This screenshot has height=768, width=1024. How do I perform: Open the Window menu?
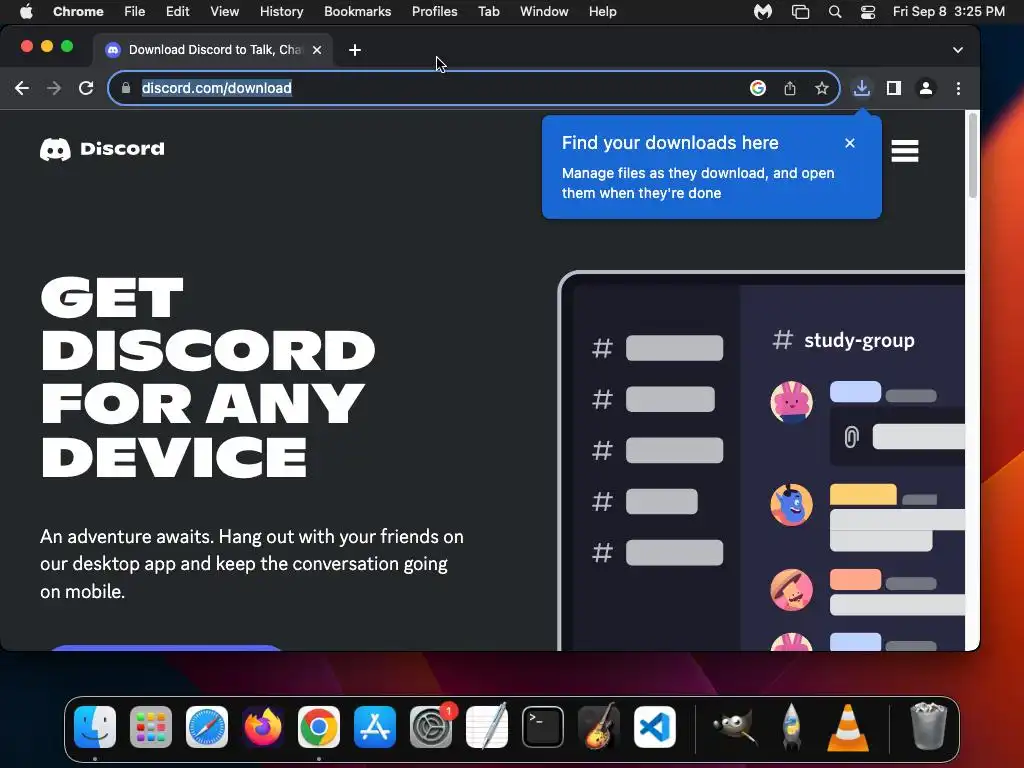(x=544, y=11)
